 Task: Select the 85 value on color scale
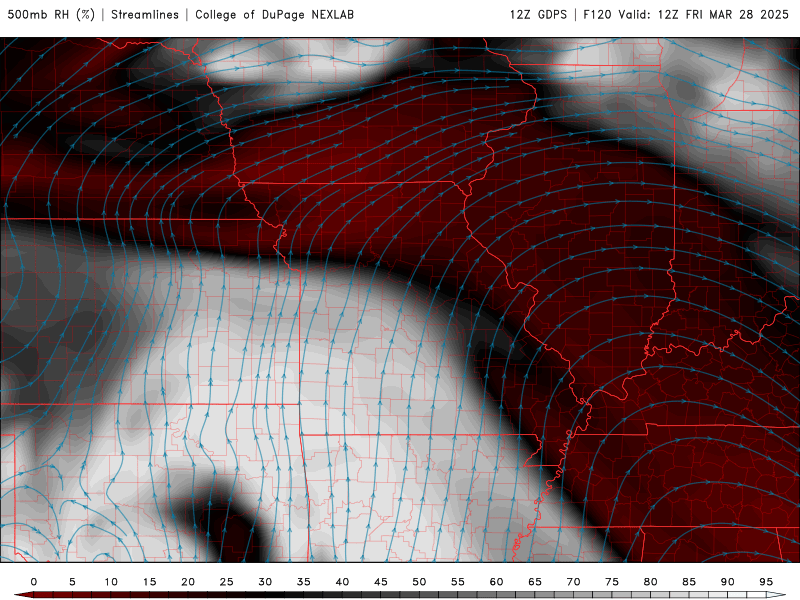coord(689,582)
